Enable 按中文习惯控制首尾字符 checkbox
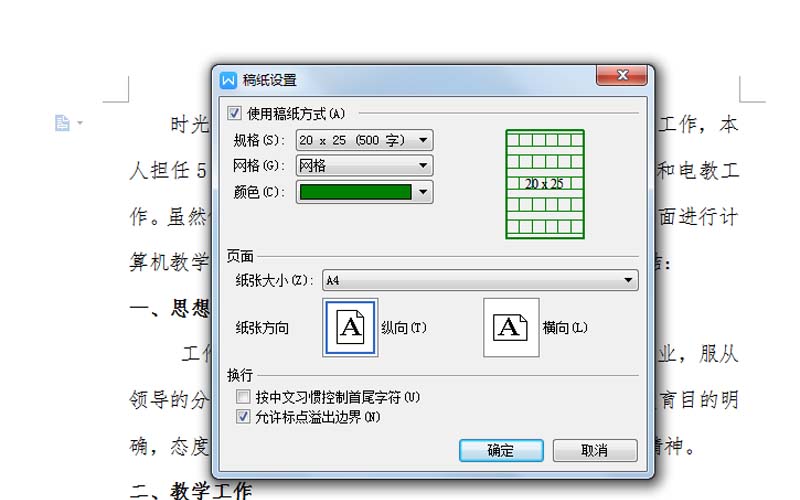800x500 pixels. point(243,396)
